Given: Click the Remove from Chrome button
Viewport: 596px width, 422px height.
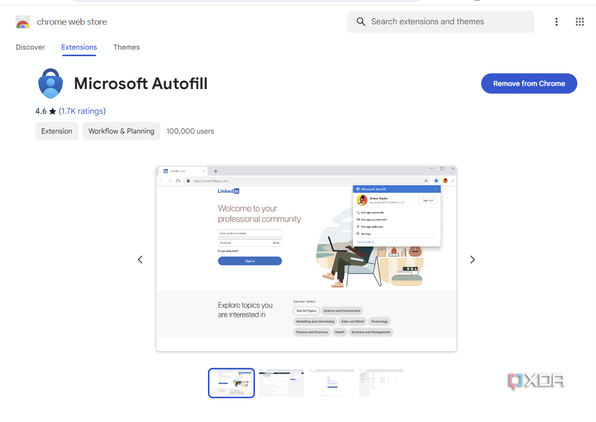Looking at the screenshot, I should tap(529, 84).
